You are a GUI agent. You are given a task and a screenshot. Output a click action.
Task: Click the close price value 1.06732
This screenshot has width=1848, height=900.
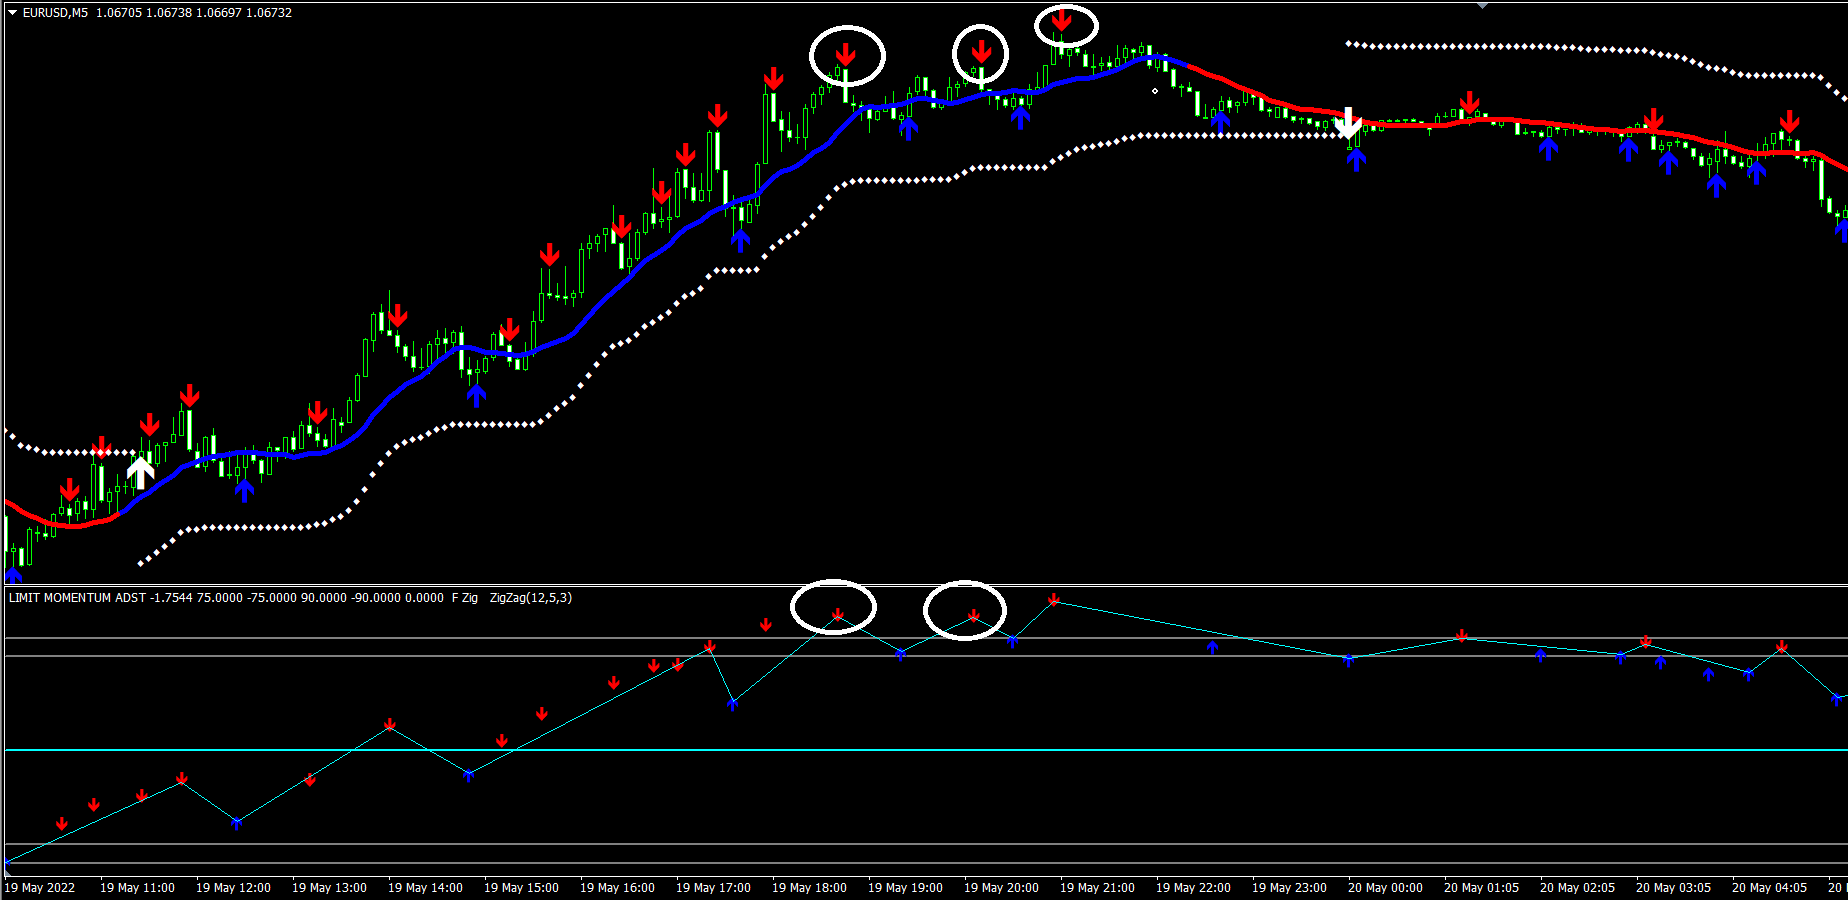coord(269,13)
